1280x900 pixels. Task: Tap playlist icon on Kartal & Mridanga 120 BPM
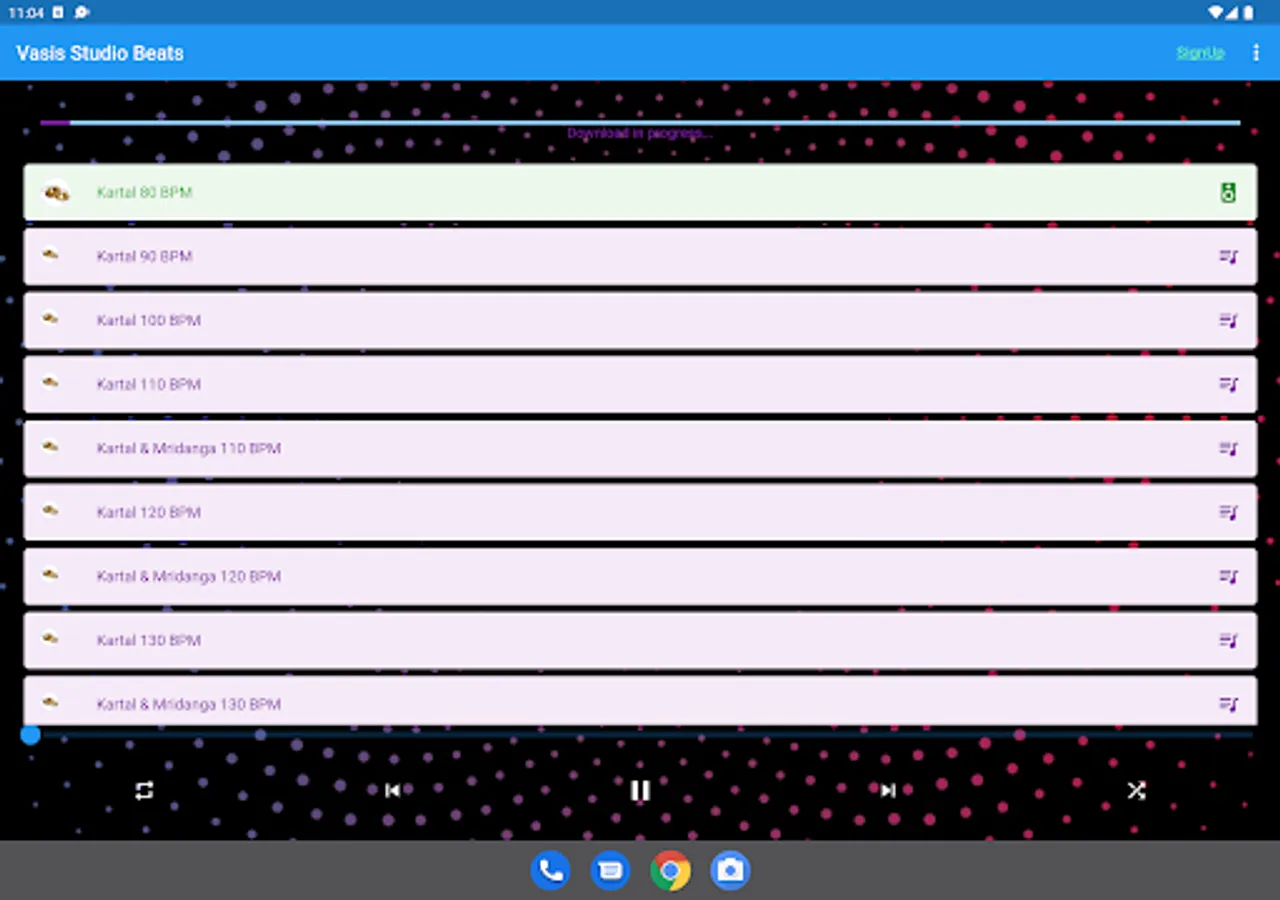coord(1228,577)
